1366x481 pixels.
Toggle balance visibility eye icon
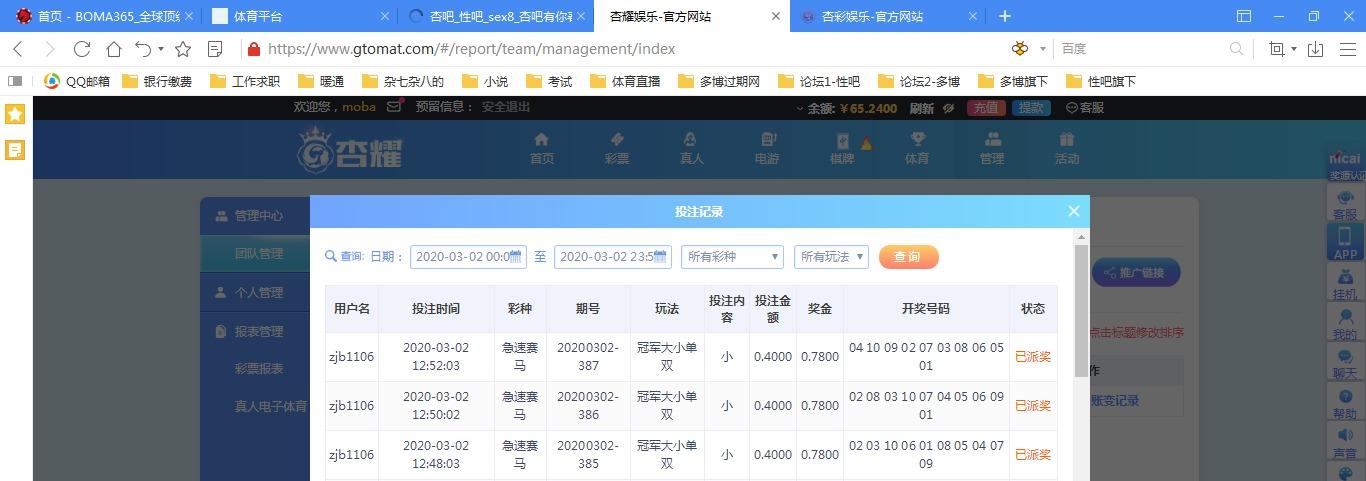[947, 108]
